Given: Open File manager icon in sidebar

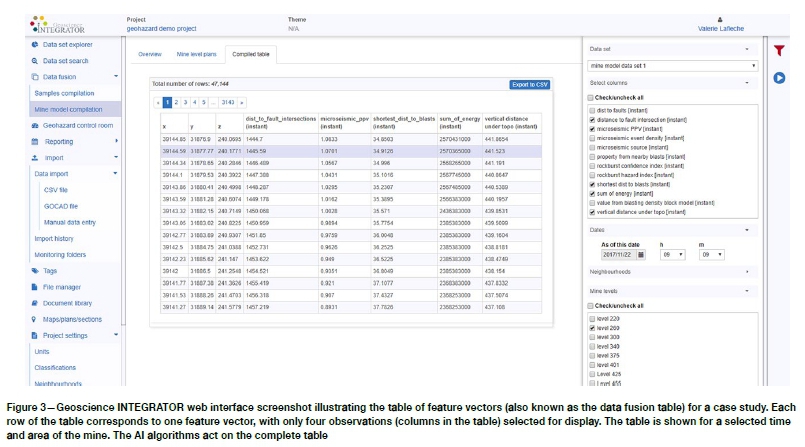Looking at the screenshot, I should [35, 287].
